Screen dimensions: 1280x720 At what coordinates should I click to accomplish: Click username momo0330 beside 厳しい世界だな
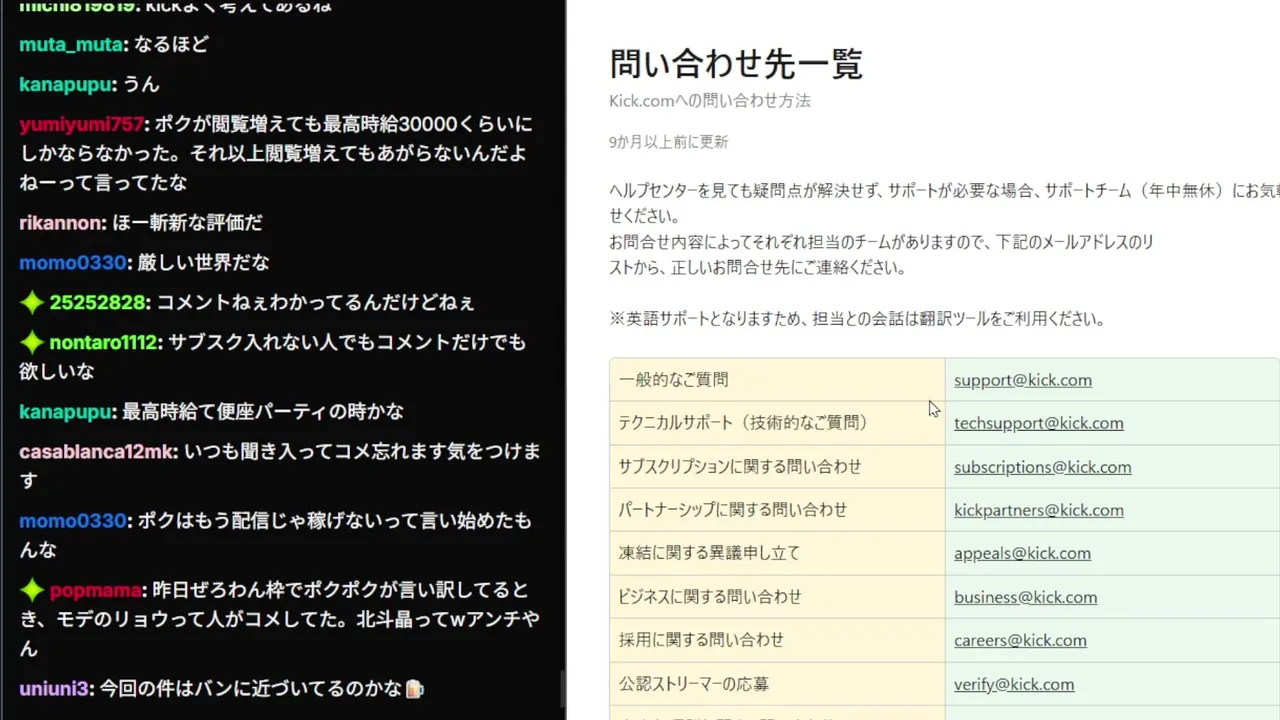coord(73,263)
